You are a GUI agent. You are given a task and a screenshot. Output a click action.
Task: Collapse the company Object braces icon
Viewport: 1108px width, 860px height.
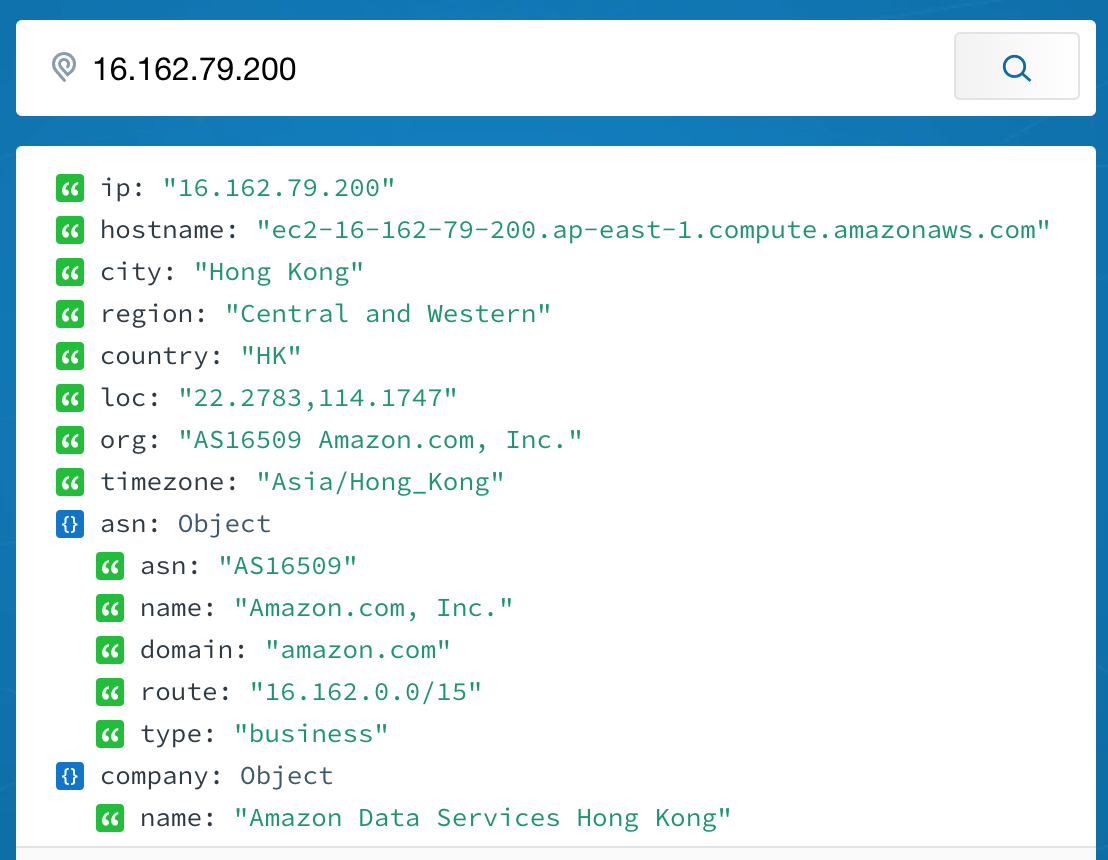[x=70, y=777]
